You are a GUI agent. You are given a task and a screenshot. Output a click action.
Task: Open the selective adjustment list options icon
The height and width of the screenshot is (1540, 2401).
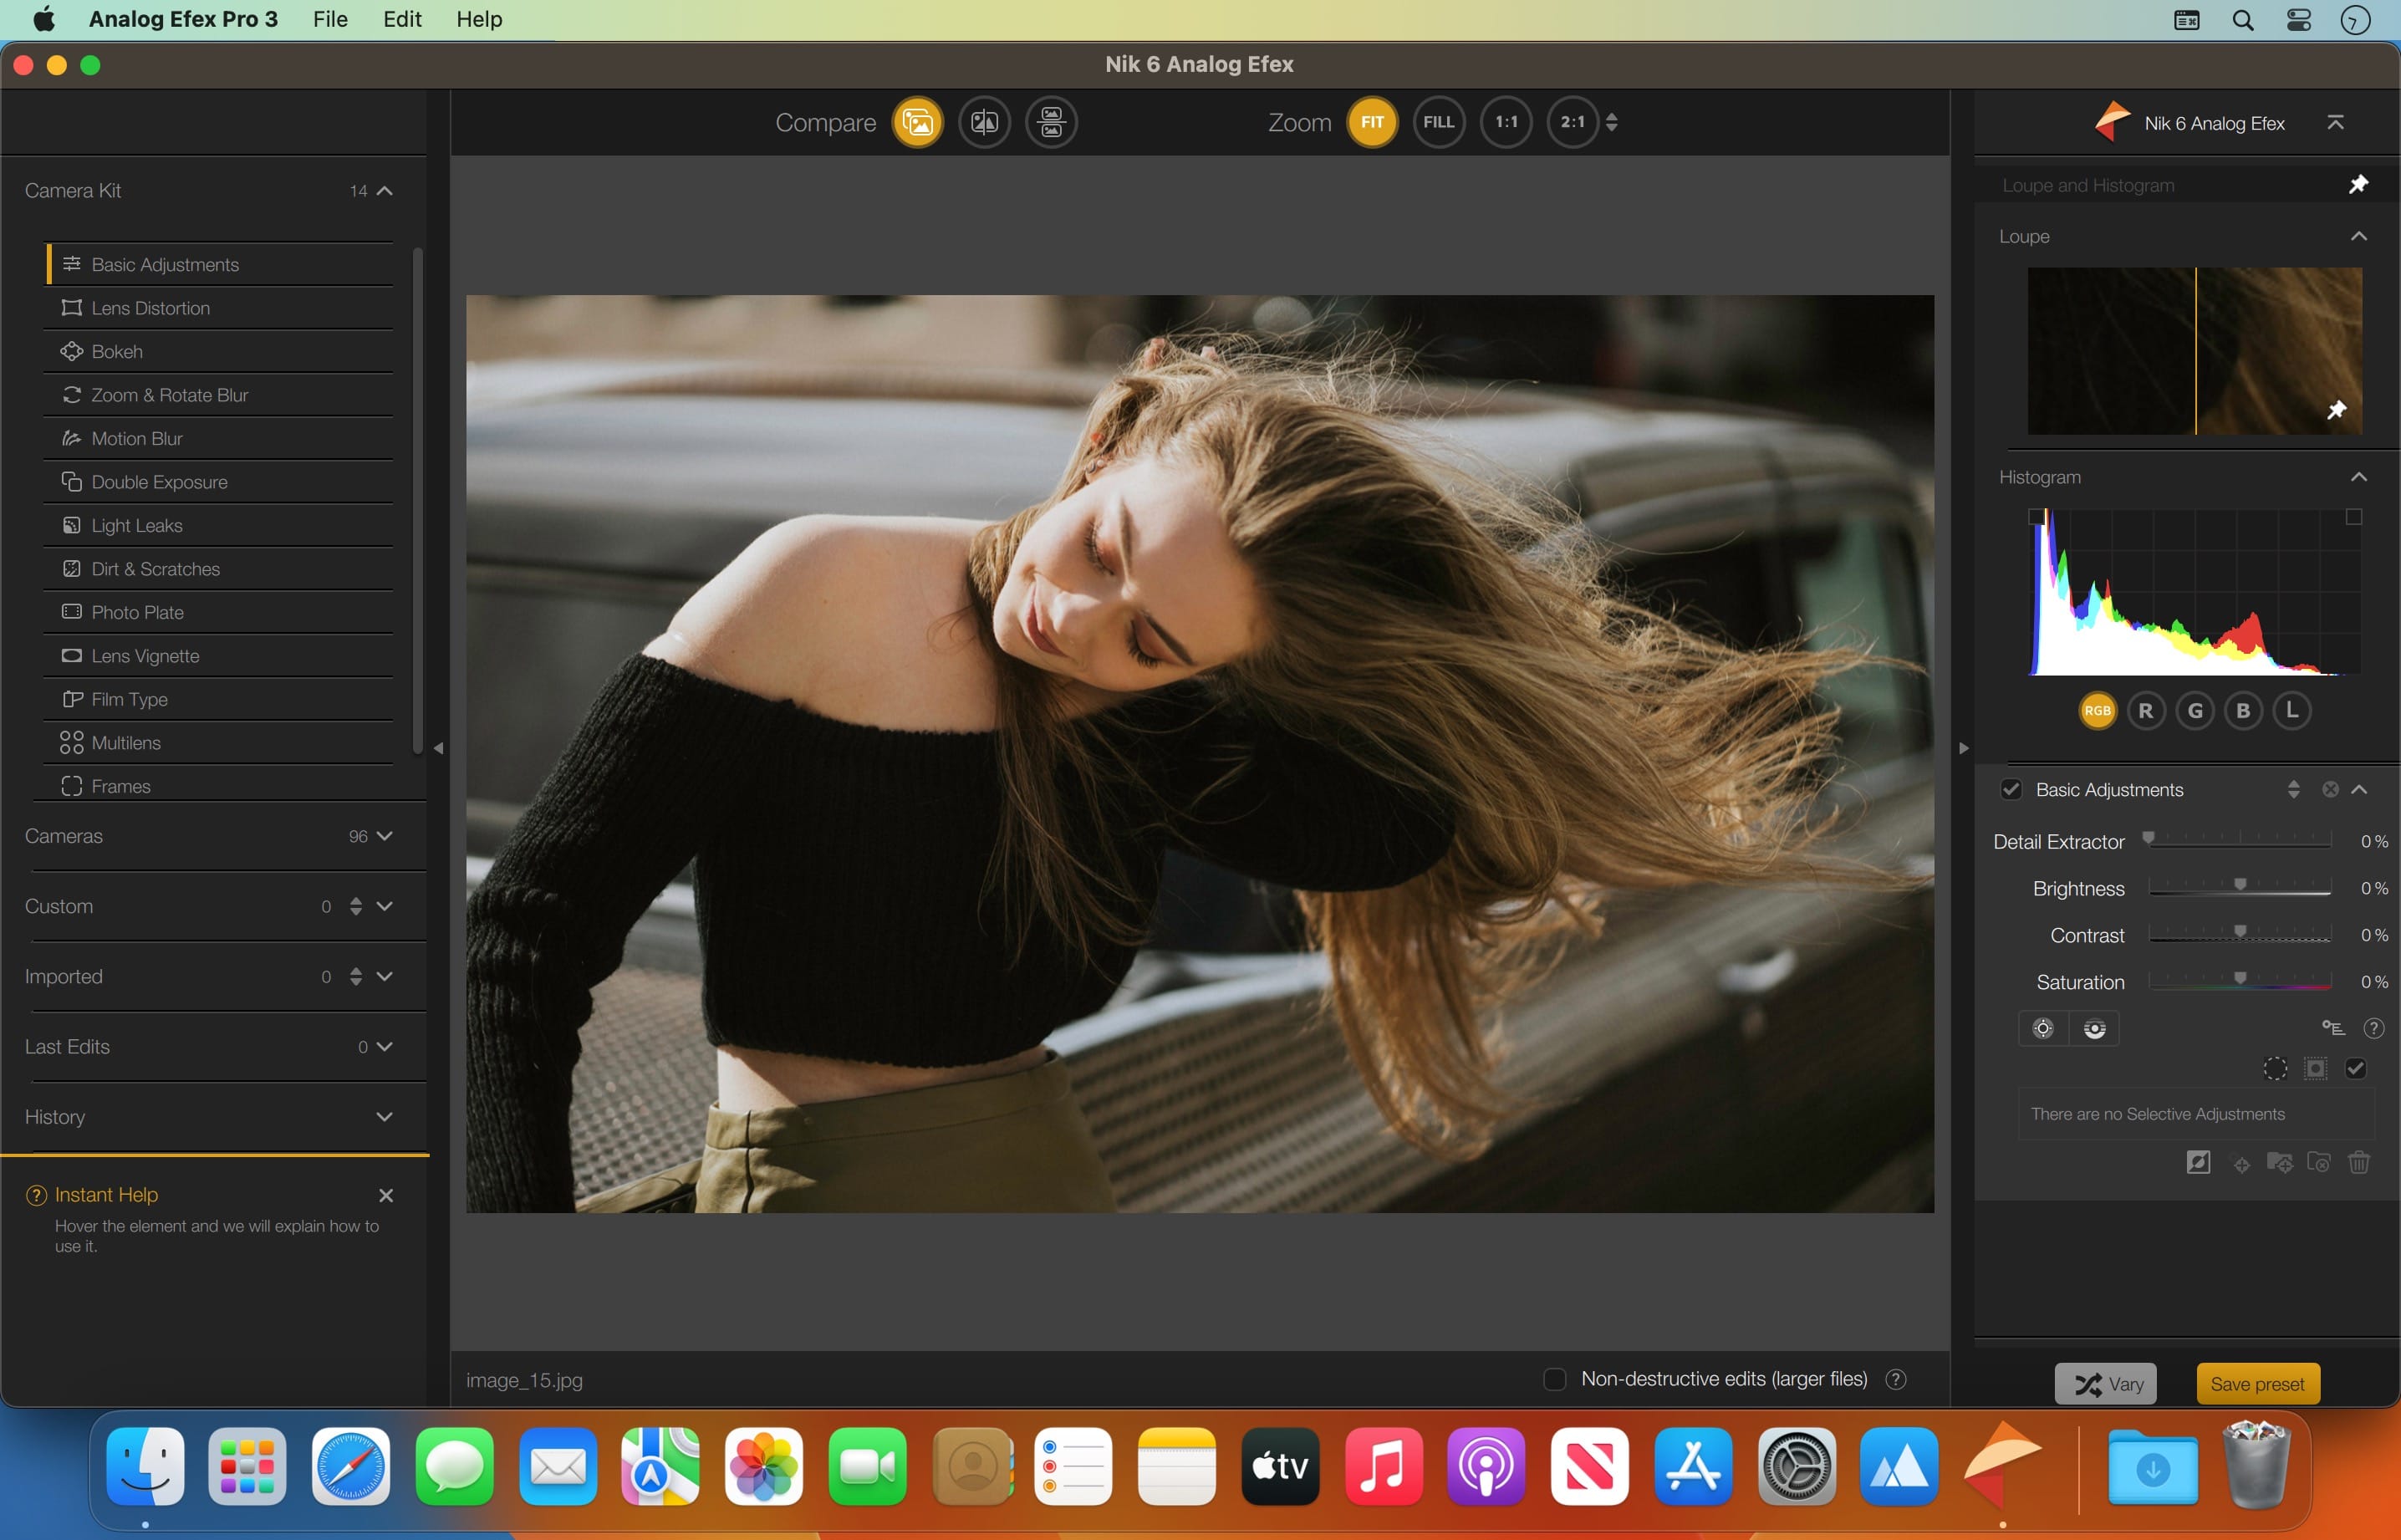click(2332, 1028)
